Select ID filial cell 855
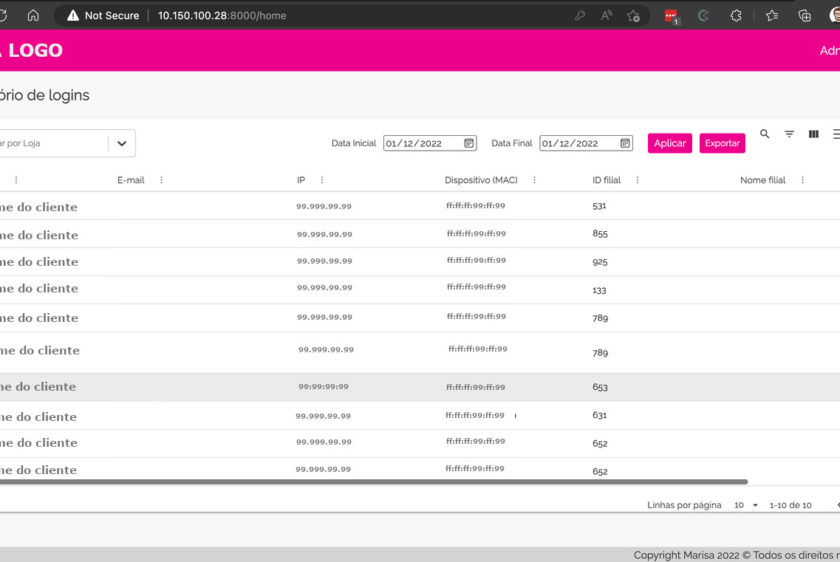840x562 pixels. tap(600, 234)
